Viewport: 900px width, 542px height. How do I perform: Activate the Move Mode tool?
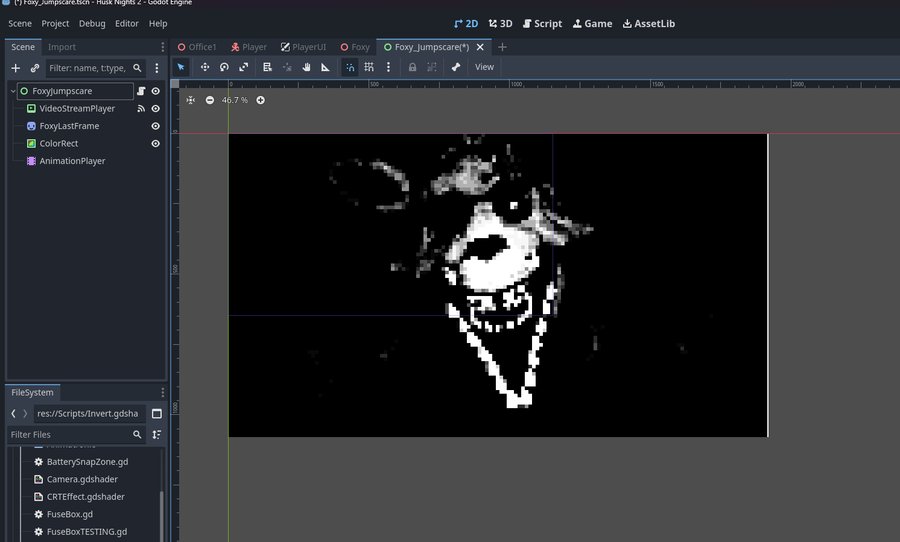[205, 67]
